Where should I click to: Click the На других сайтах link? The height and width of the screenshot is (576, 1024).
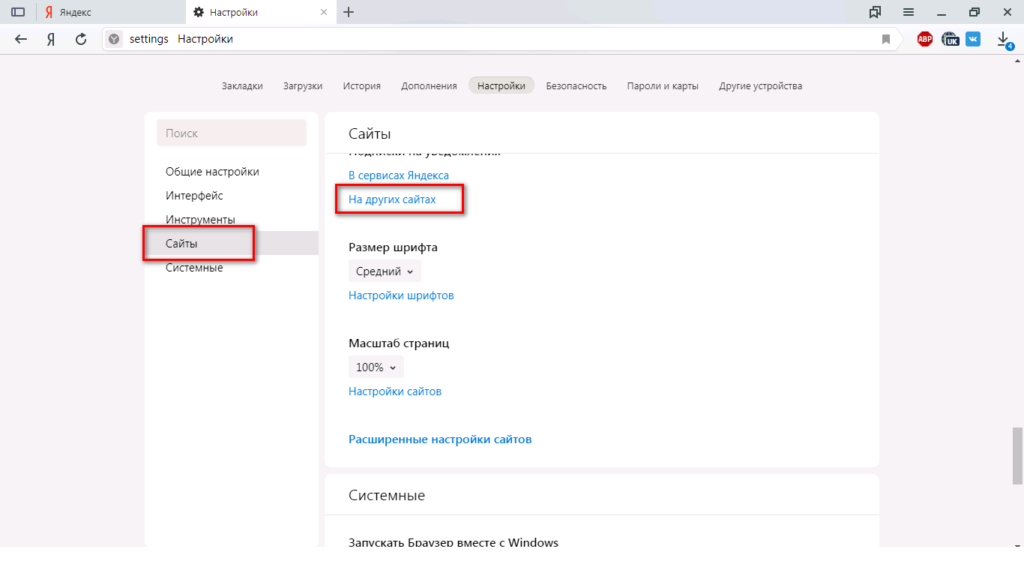392,200
